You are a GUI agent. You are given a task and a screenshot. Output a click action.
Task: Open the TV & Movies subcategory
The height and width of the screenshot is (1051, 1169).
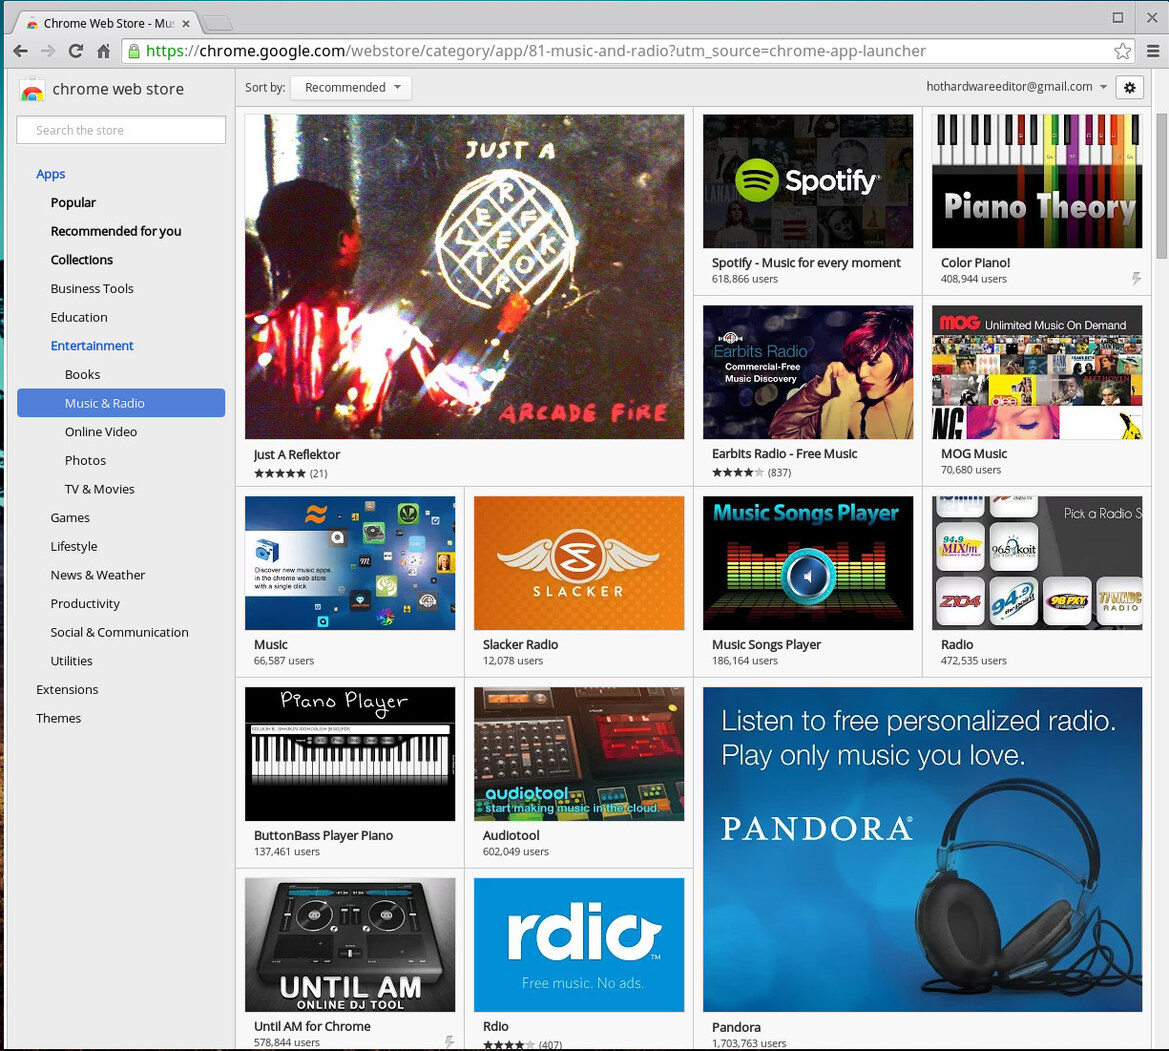99,490
